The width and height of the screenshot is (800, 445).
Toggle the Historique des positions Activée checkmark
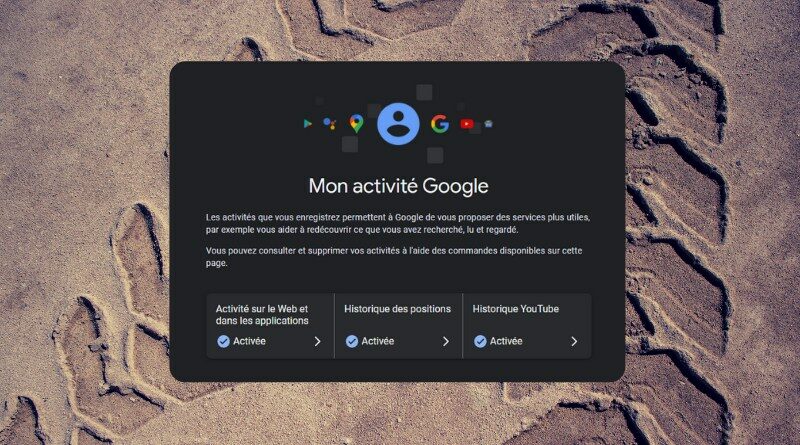pyautogui.click(x=352, y=341)
